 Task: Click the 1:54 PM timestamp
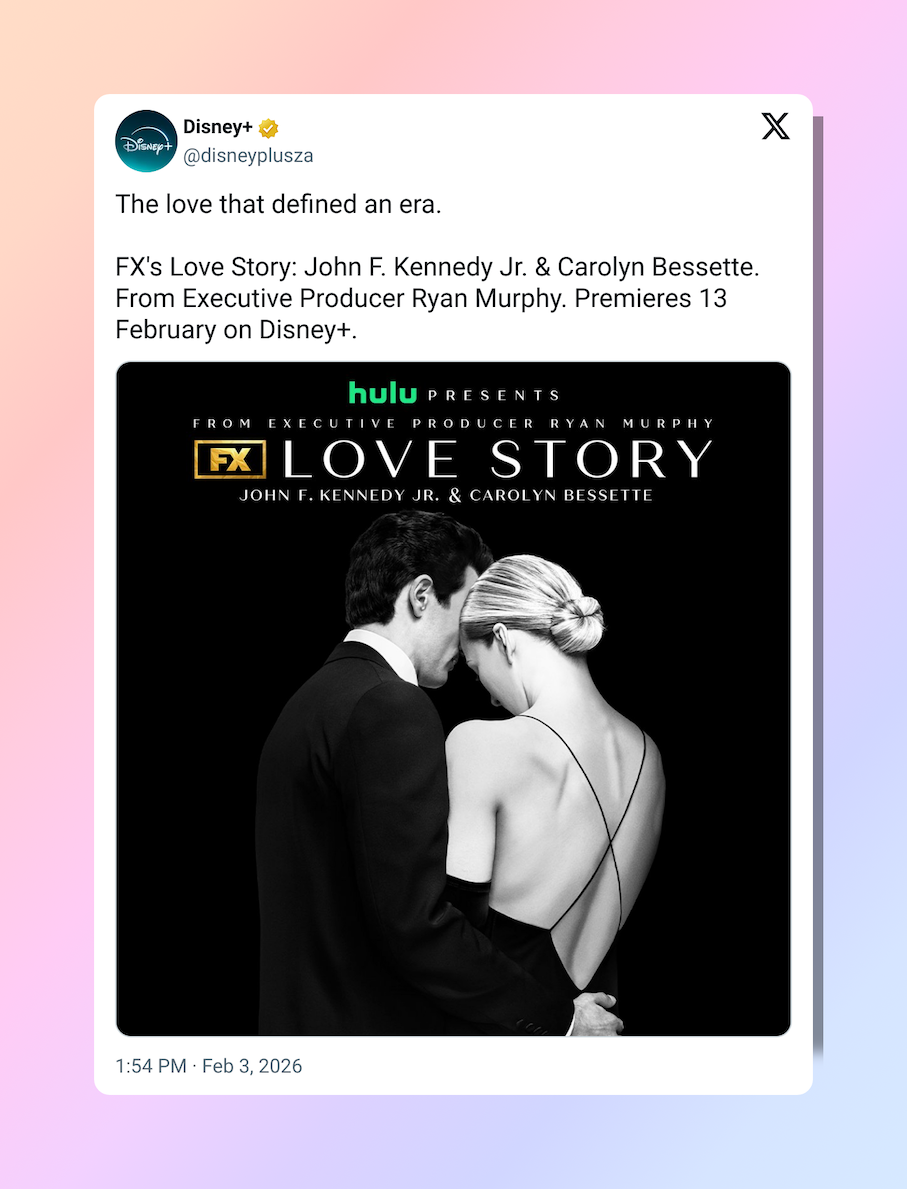[x=151, y=1066]
